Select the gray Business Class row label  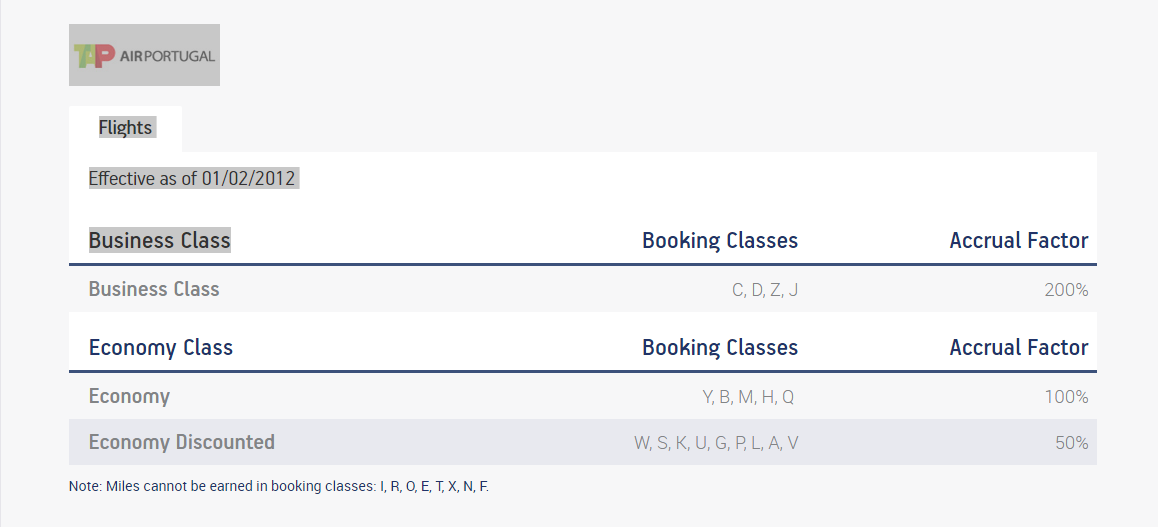pyautogui.click(x=154, y=289)
